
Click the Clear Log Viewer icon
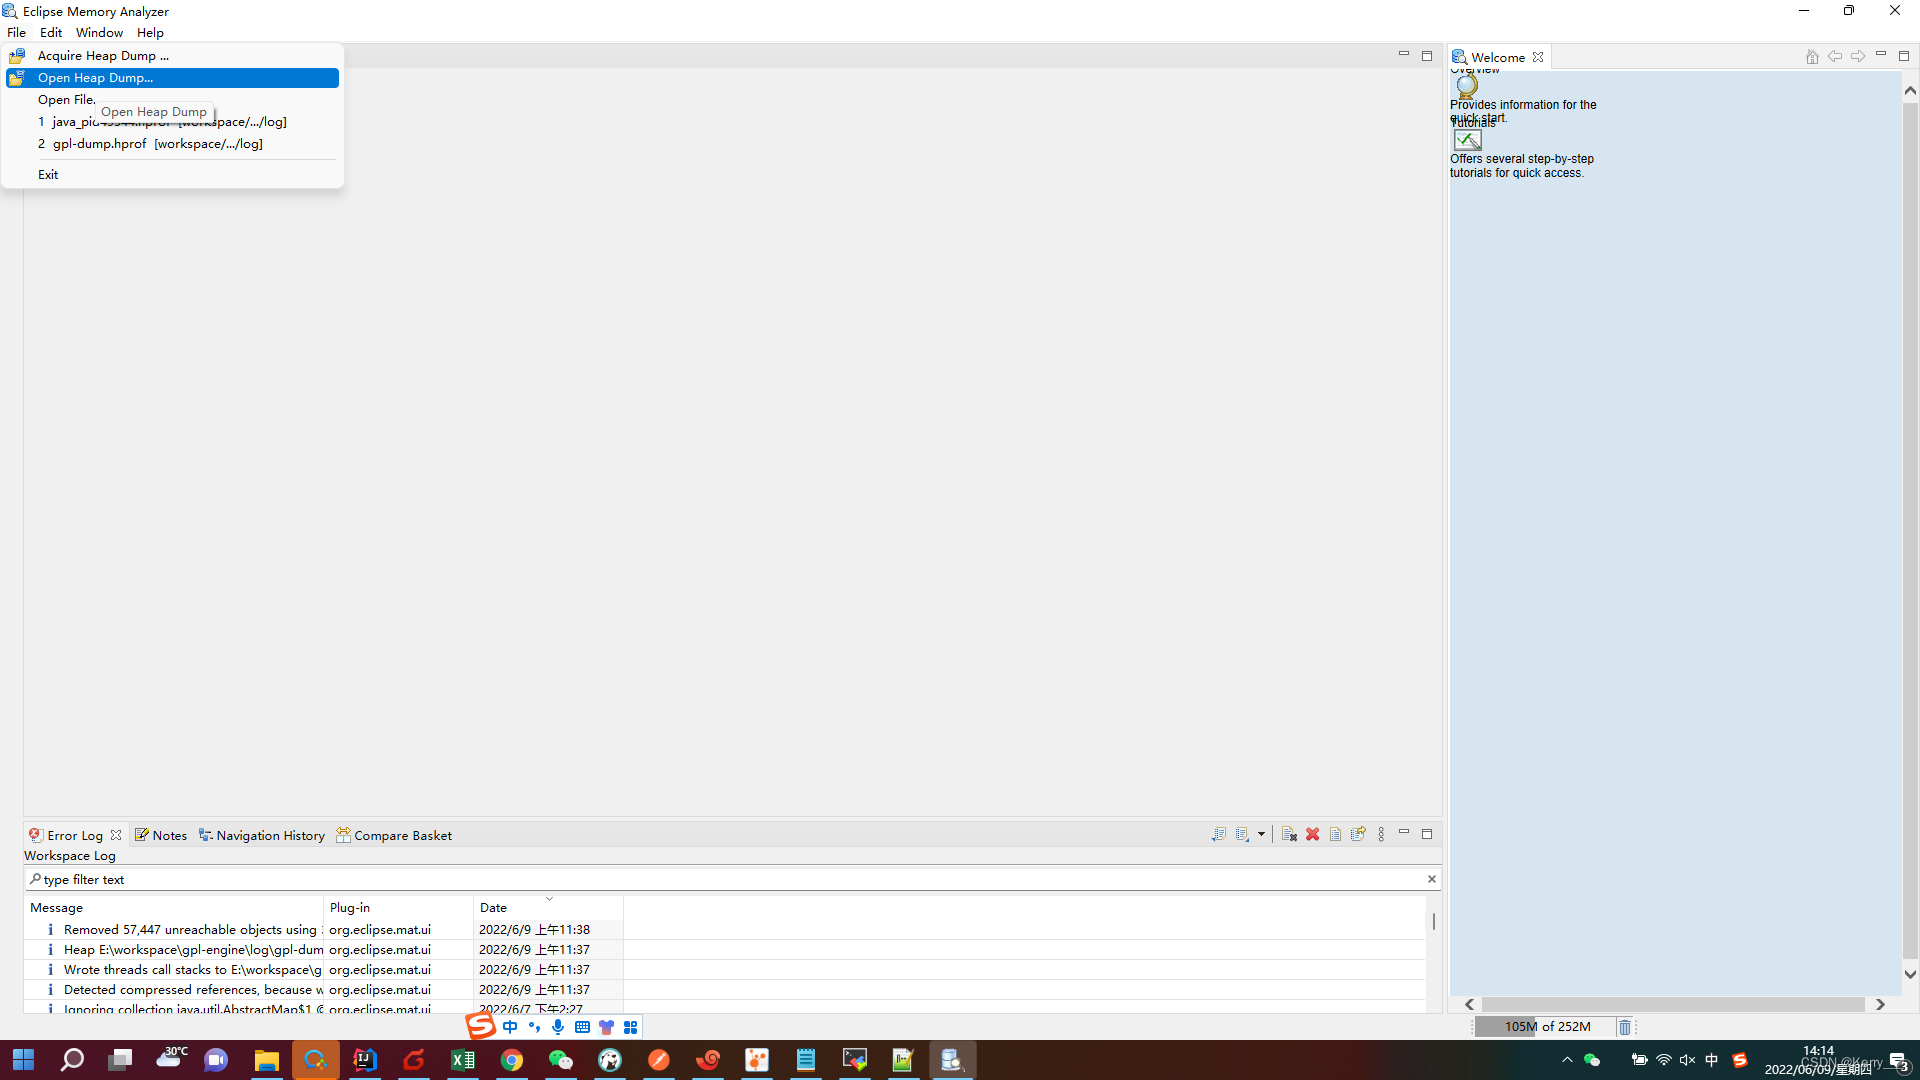click(1289, 834)
